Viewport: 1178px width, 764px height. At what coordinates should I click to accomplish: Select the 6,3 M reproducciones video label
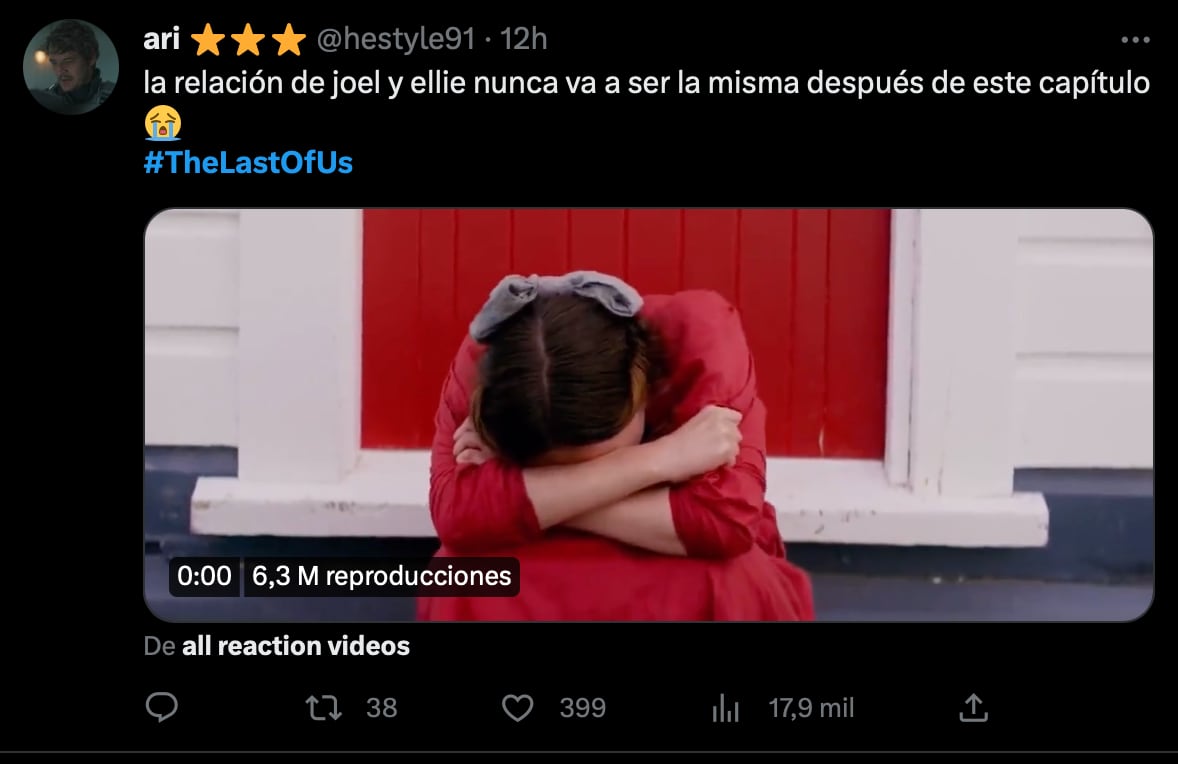tap(382, 576)
